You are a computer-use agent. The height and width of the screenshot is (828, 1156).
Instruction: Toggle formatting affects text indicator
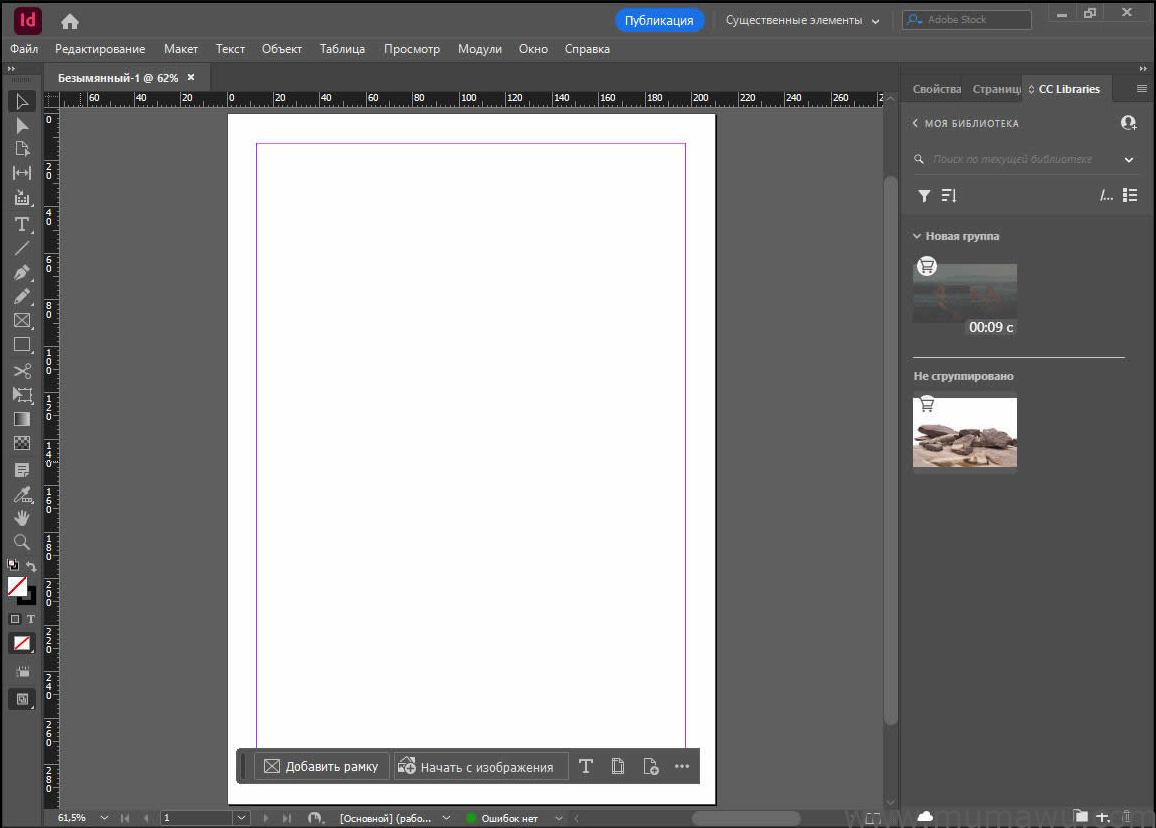31,618
